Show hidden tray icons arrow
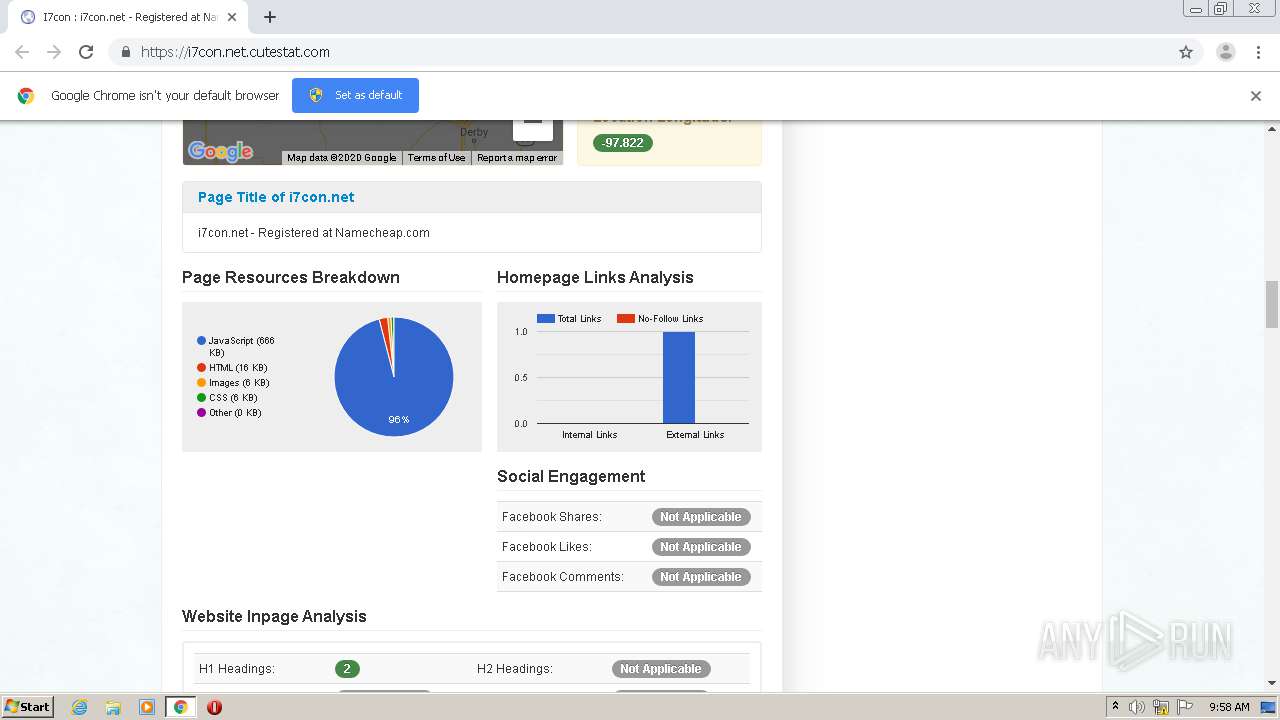The width and height of the screenshot is (1280, 720). tap(1115, 707)
